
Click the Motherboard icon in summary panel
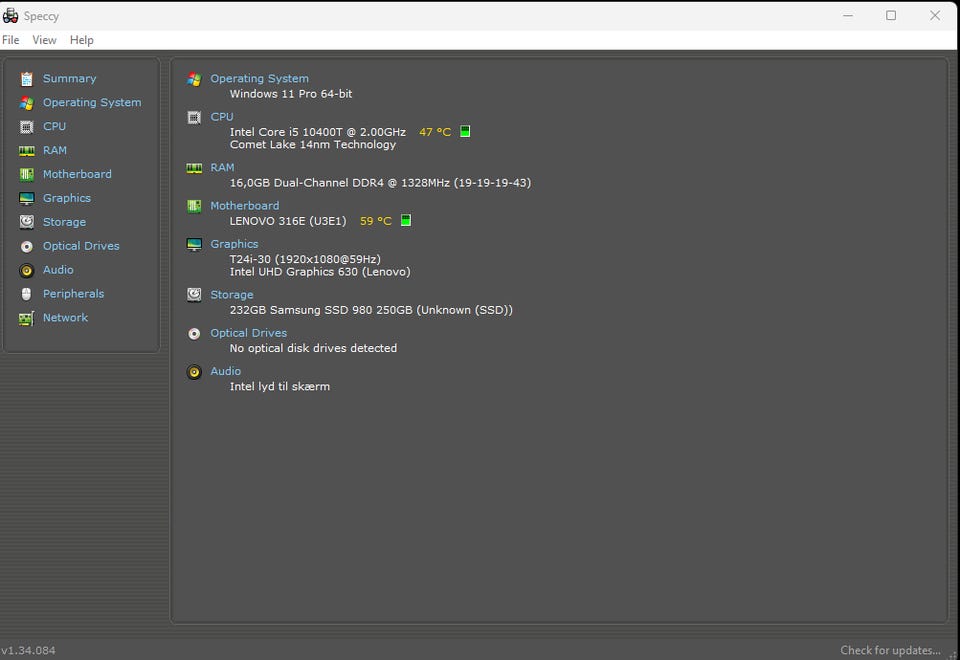[194, 206]
